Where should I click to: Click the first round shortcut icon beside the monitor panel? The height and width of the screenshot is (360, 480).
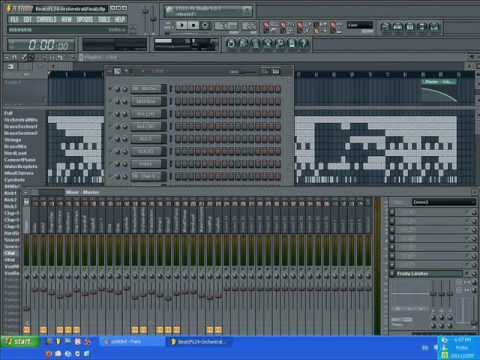[x=231, y=44]
